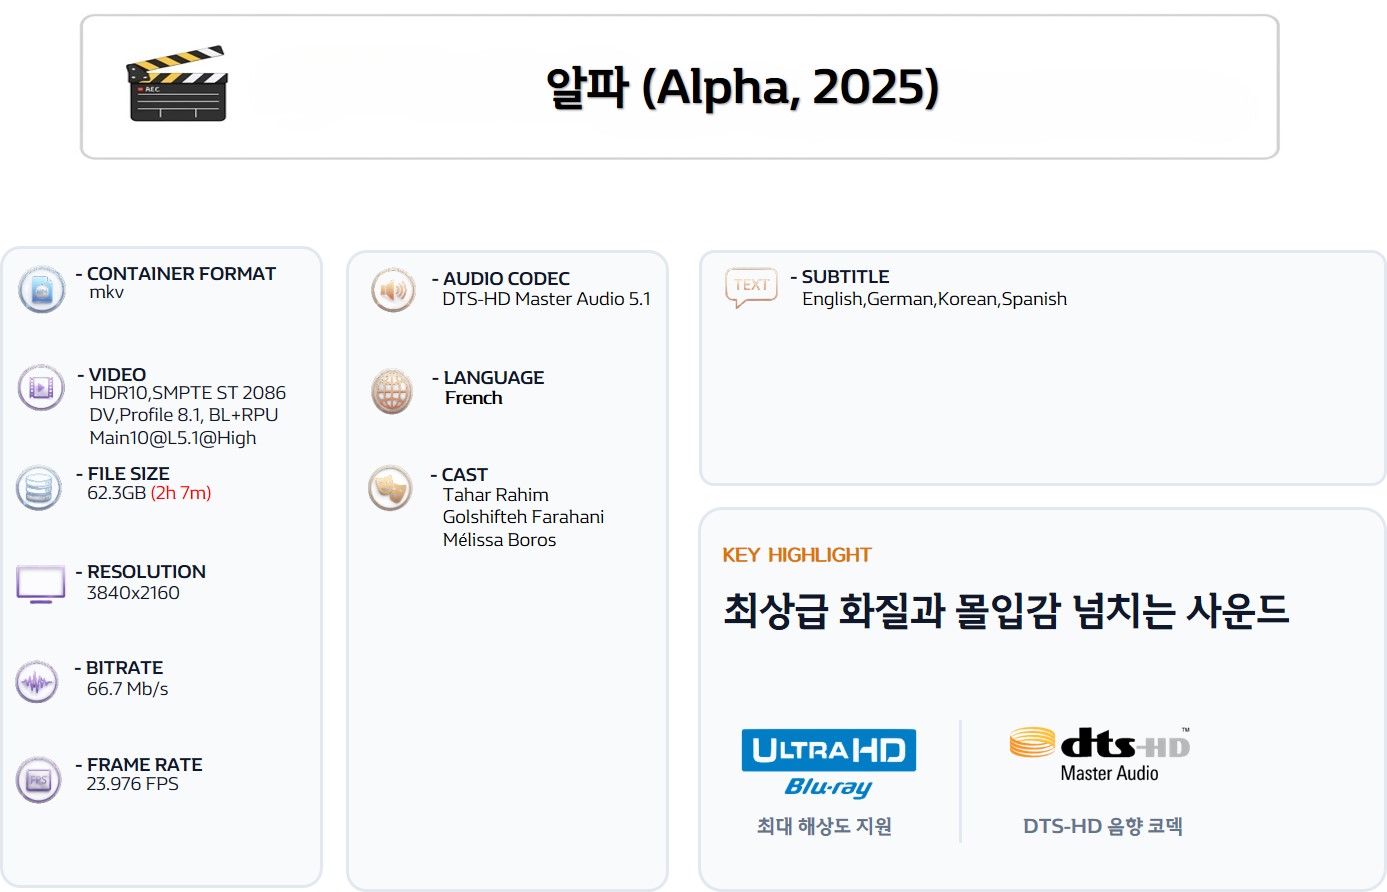This screenshot has height=892, width=1387.
Task: Click the Ultra HD Blu-ray logo
Action: tap(829, 764)
